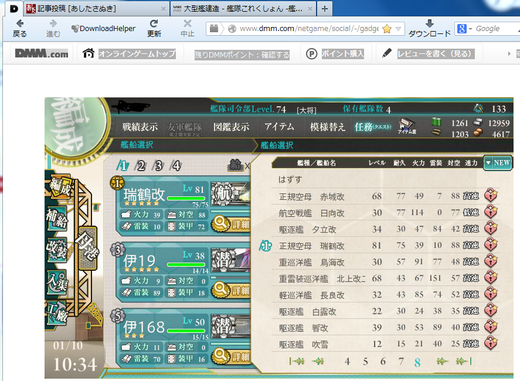Open the 改装 remodel sidebar icon
Screen dimensions: 520x381
57,249
